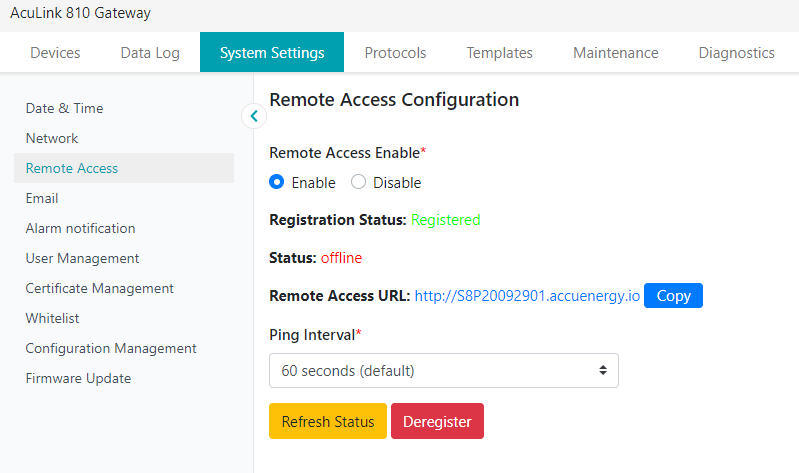Select the Enable radio button
This screenshot has height=473, width=799.
pyautogui.click(x=278, y=183)
